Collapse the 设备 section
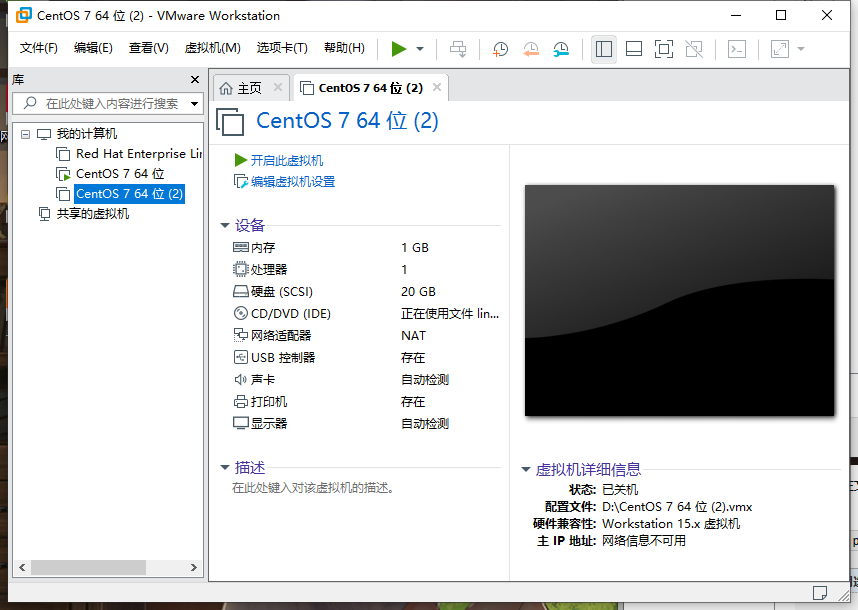Viewport: 858px width, 610px height. [224, 225]
